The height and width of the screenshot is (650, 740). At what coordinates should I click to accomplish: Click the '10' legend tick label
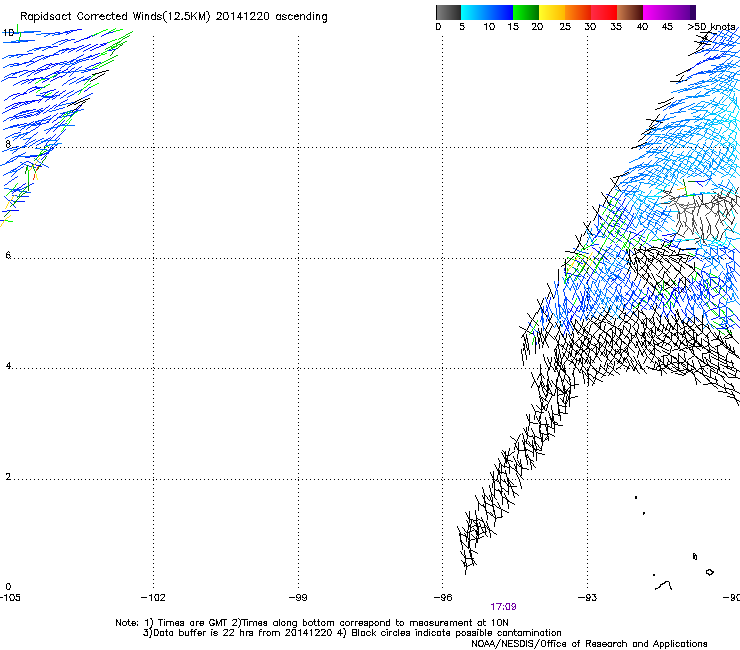[x=489, y=27]
